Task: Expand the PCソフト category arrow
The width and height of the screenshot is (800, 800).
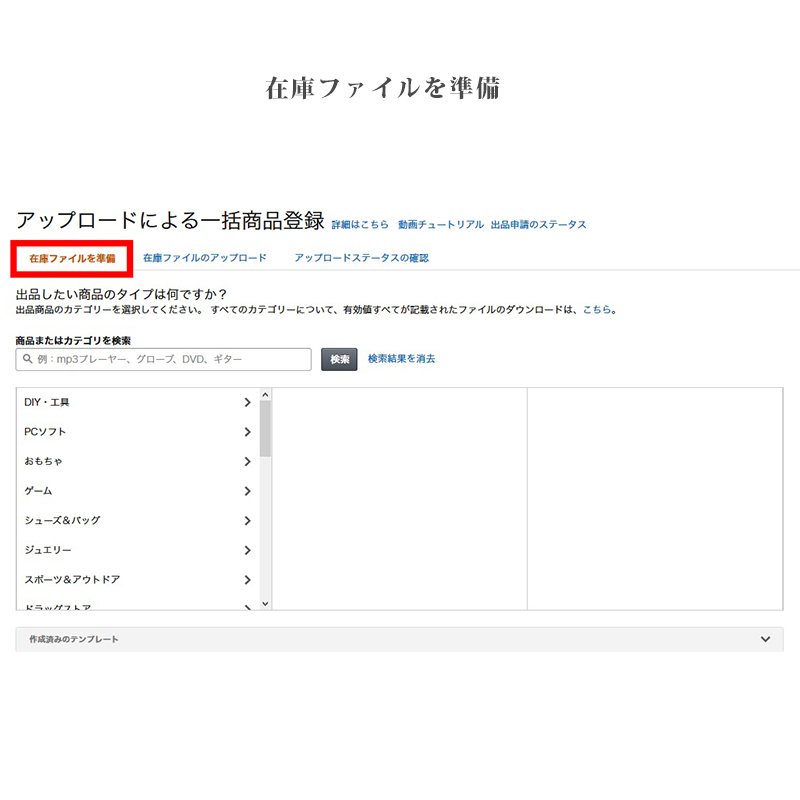Action: [247, 432]
